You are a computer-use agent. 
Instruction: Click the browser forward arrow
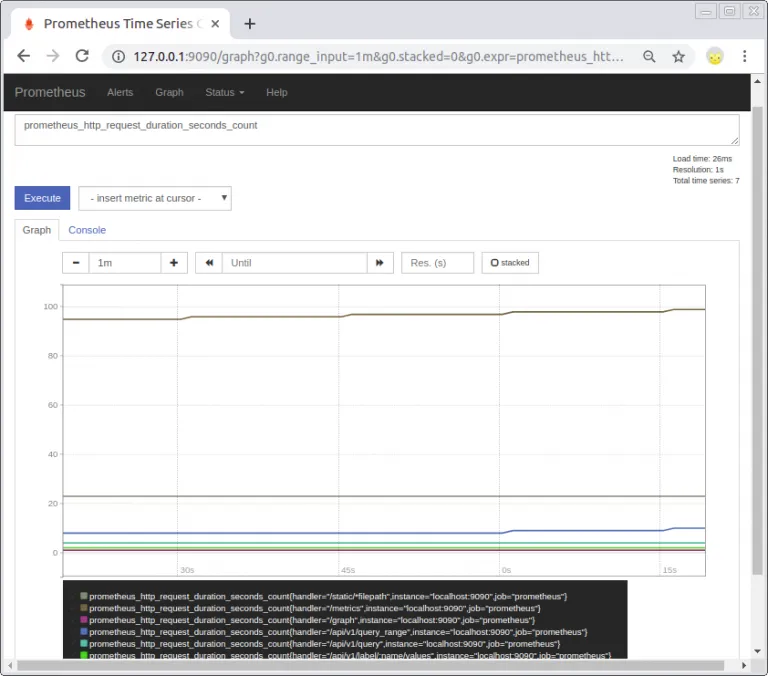tap(53, 56)
